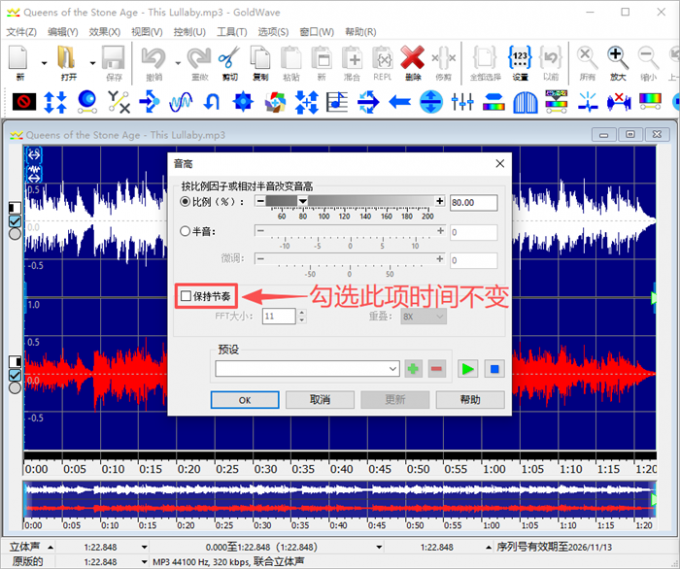
Task: Open the 视图(V) menu
Action: pyautogui.click(x=147, y=32)
